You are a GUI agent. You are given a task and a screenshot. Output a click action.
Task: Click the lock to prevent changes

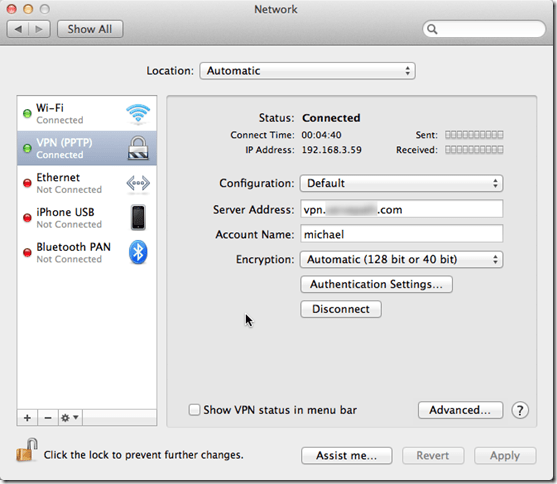click(x=27, y=450)
